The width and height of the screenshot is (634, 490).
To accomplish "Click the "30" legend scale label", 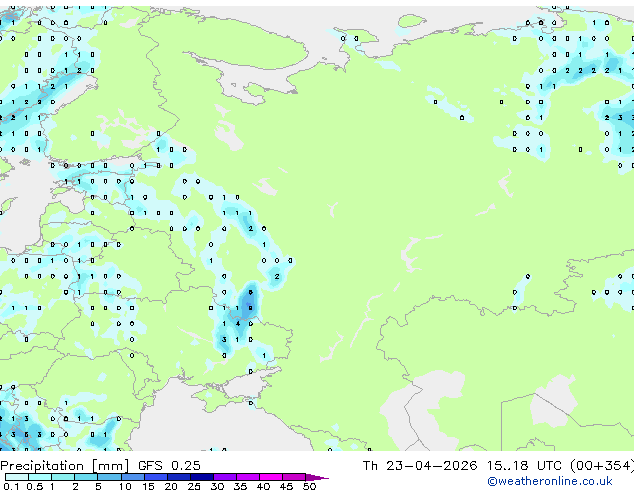I will (217, 486).
